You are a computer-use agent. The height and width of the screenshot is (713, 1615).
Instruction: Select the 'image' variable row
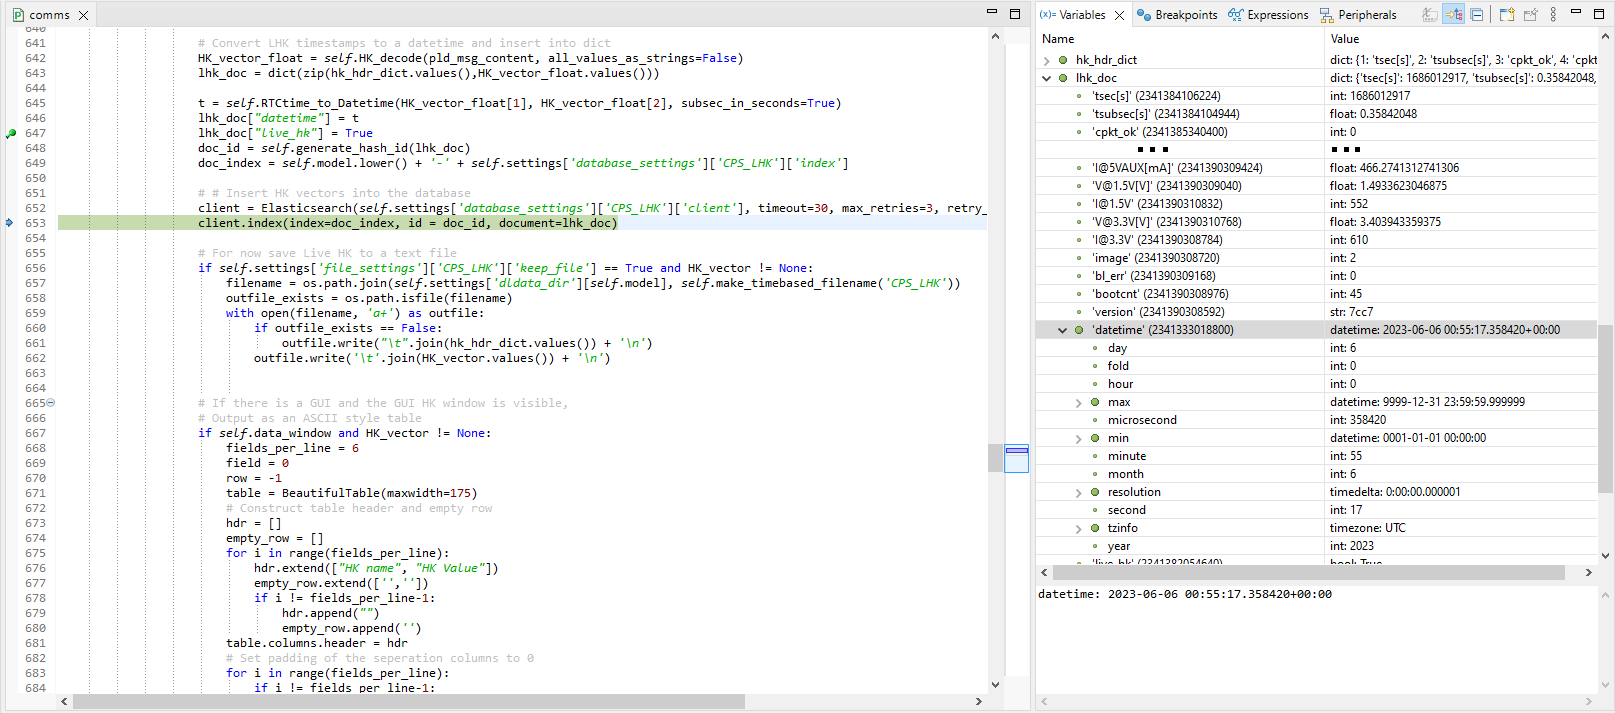coord(1317,258)
